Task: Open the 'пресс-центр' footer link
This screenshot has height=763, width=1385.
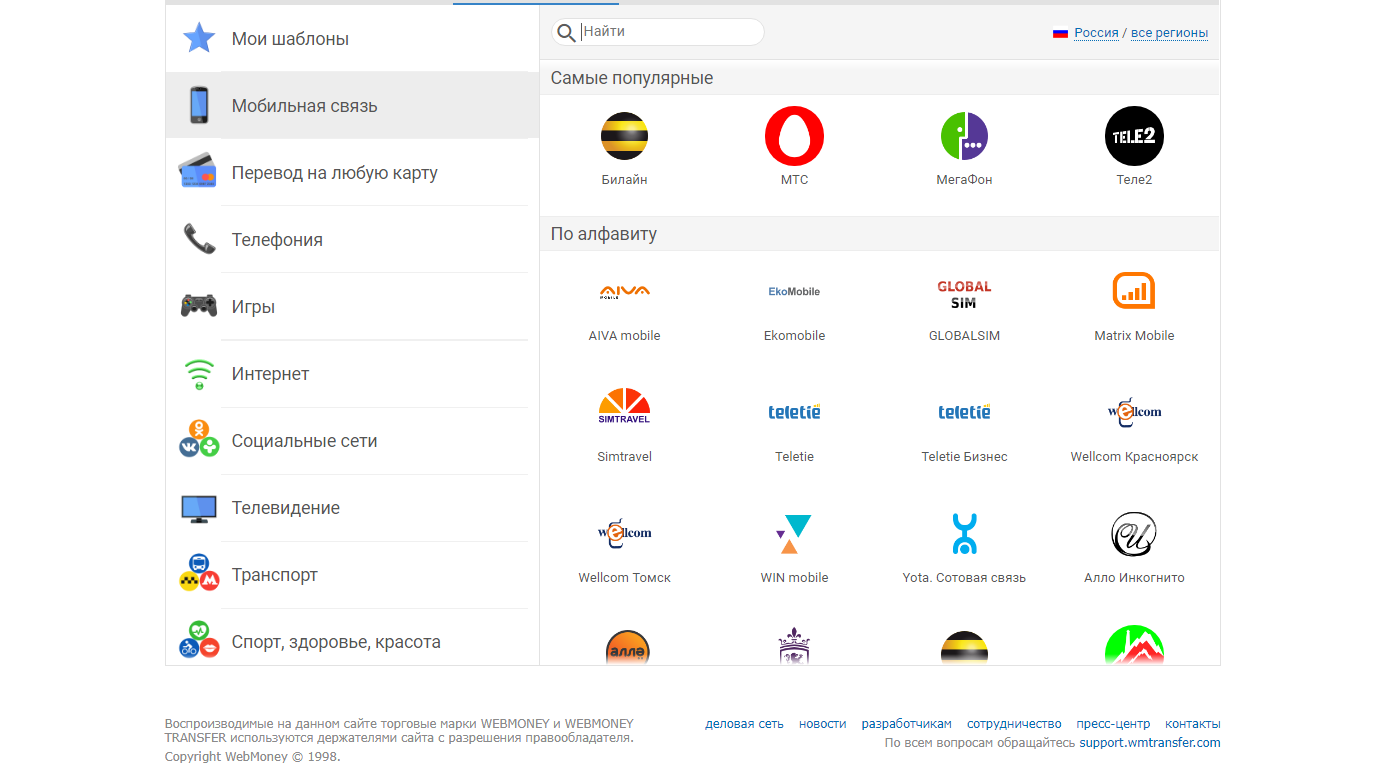Action: tap(1113, 724)
